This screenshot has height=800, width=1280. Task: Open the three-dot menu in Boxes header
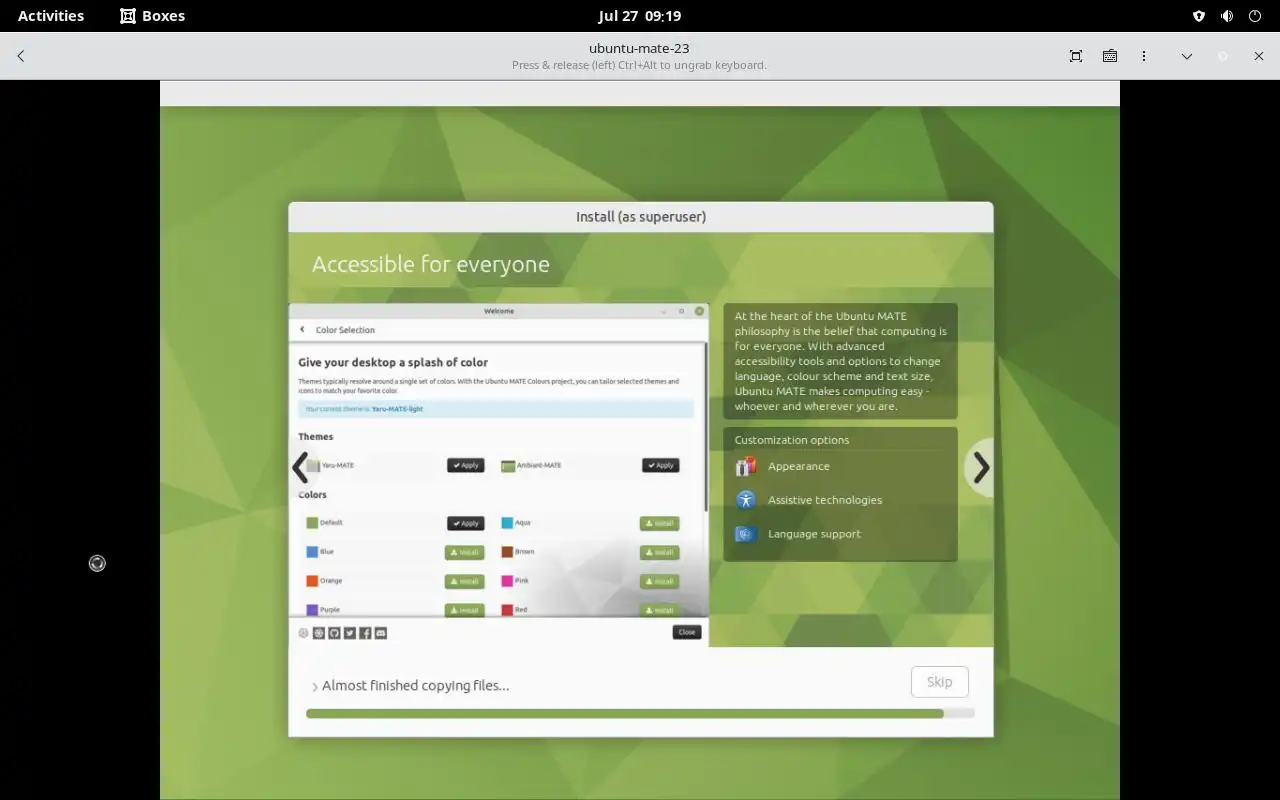pyautogui.click(x=1144, y=56)
